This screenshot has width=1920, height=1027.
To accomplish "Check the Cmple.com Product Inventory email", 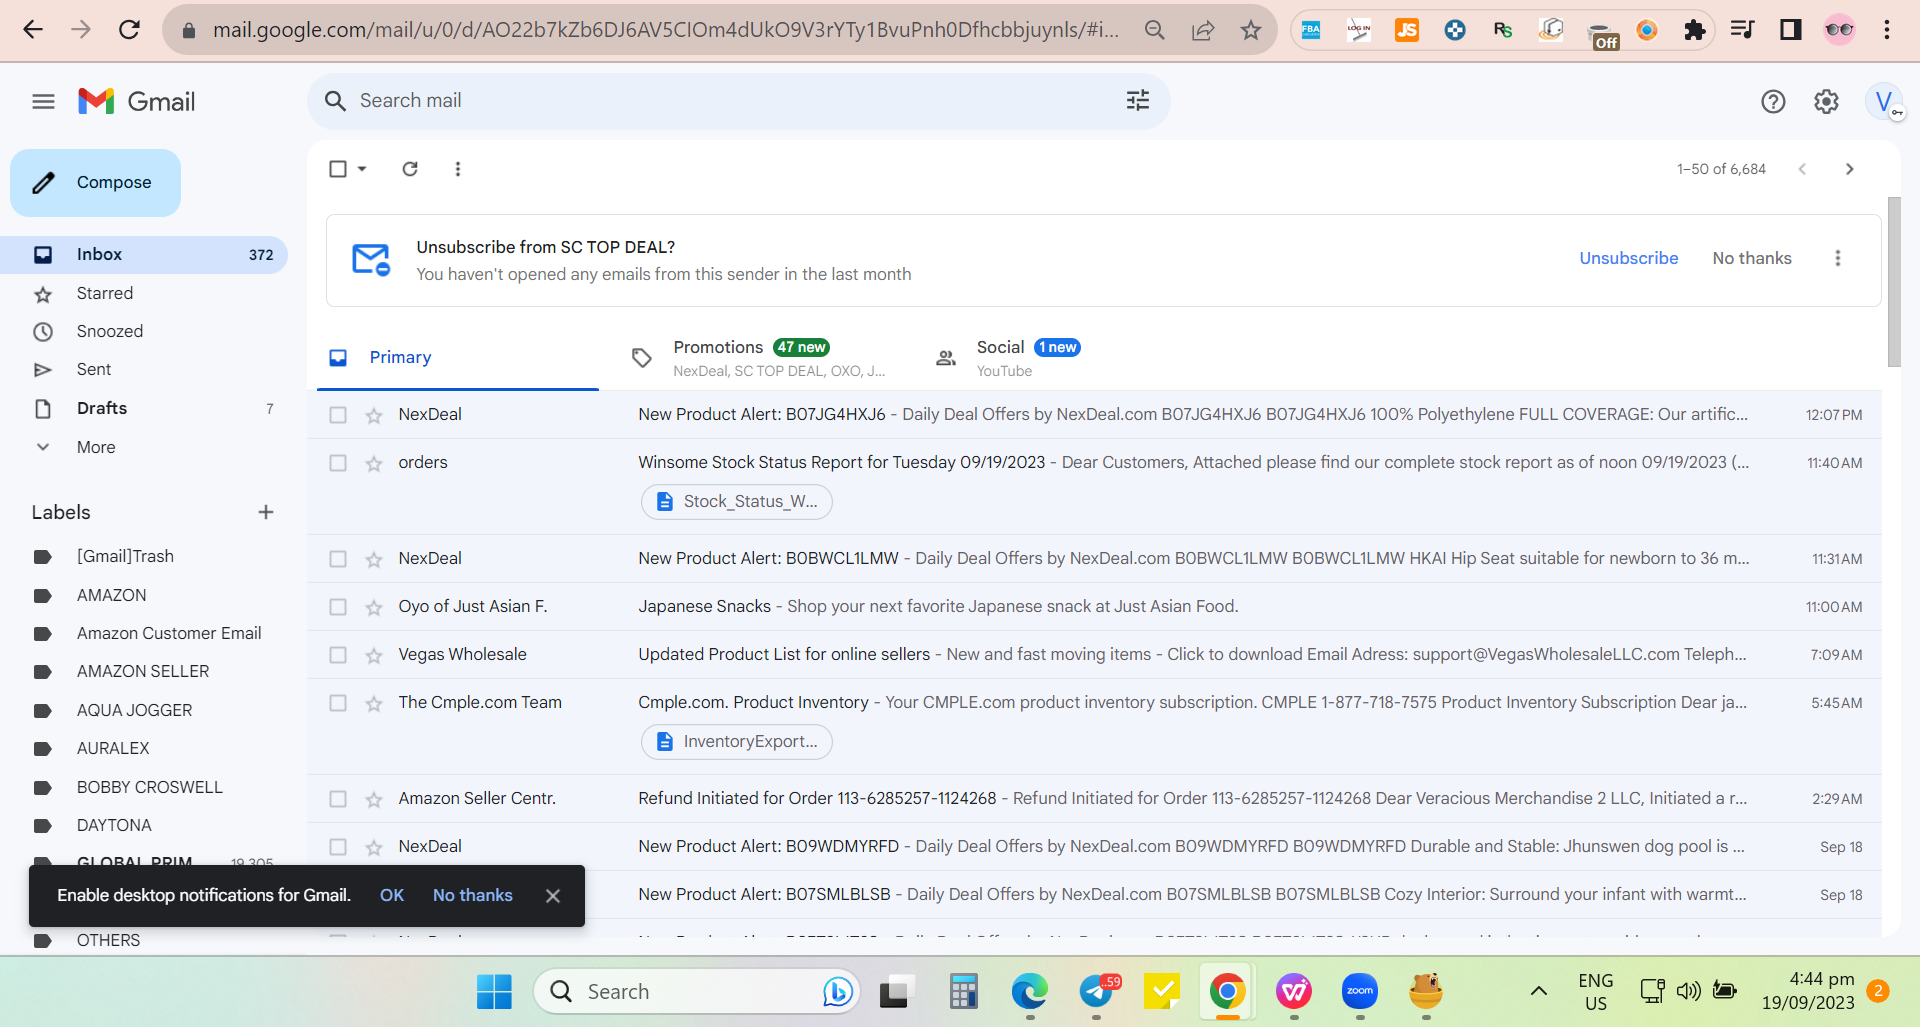I will (x=338, y=703).
